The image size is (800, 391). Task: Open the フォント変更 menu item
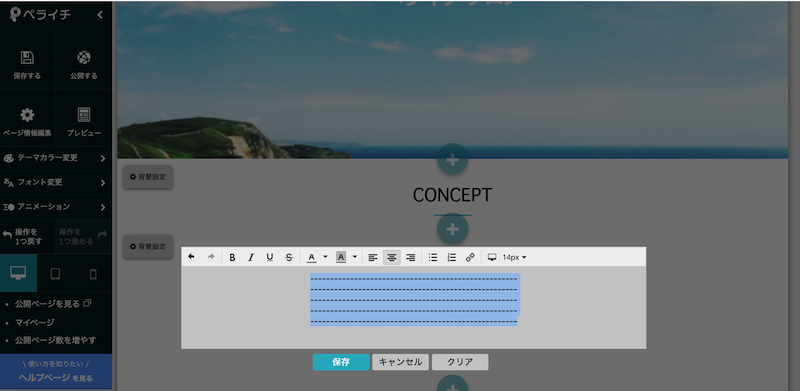pyautogui.click(x=56, y=182)
